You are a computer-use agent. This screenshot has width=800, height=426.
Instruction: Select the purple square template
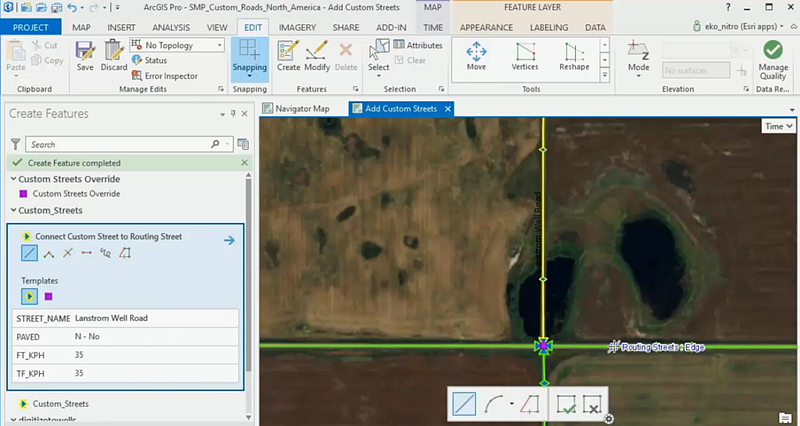[48, 297]
